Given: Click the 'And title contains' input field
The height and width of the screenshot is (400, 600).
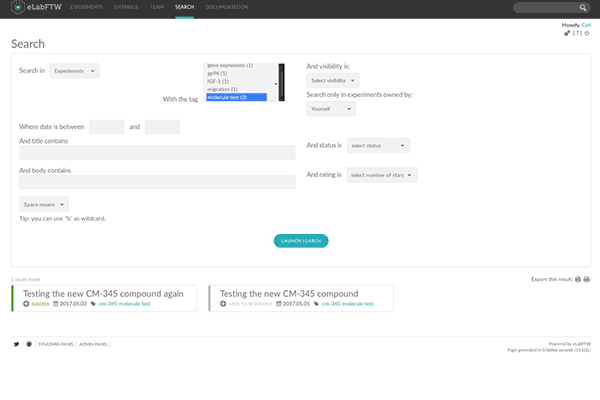Looking at the screenshot, I should [157, 153].
